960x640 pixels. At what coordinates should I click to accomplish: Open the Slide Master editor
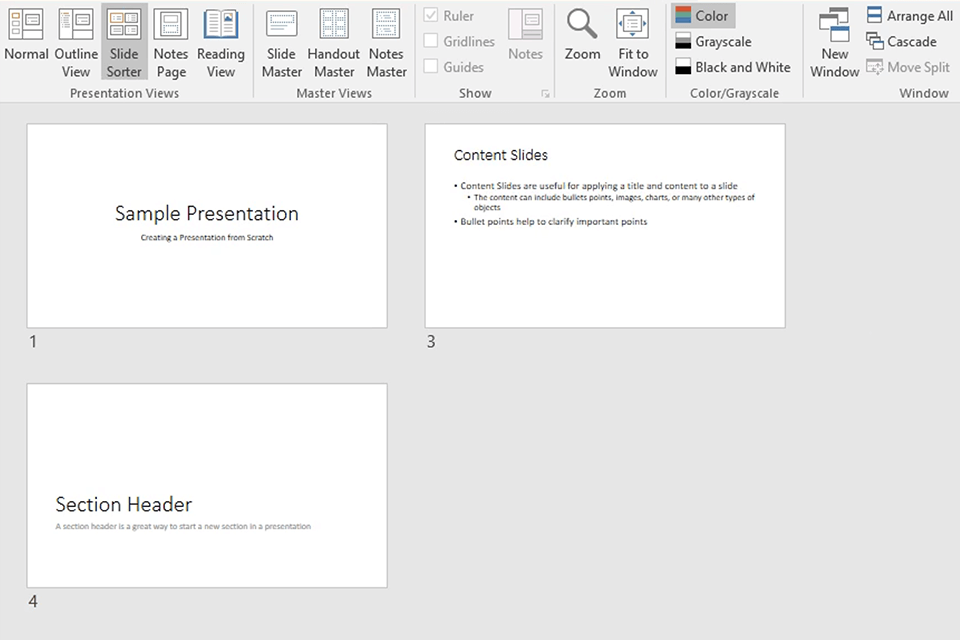(281, 42)
